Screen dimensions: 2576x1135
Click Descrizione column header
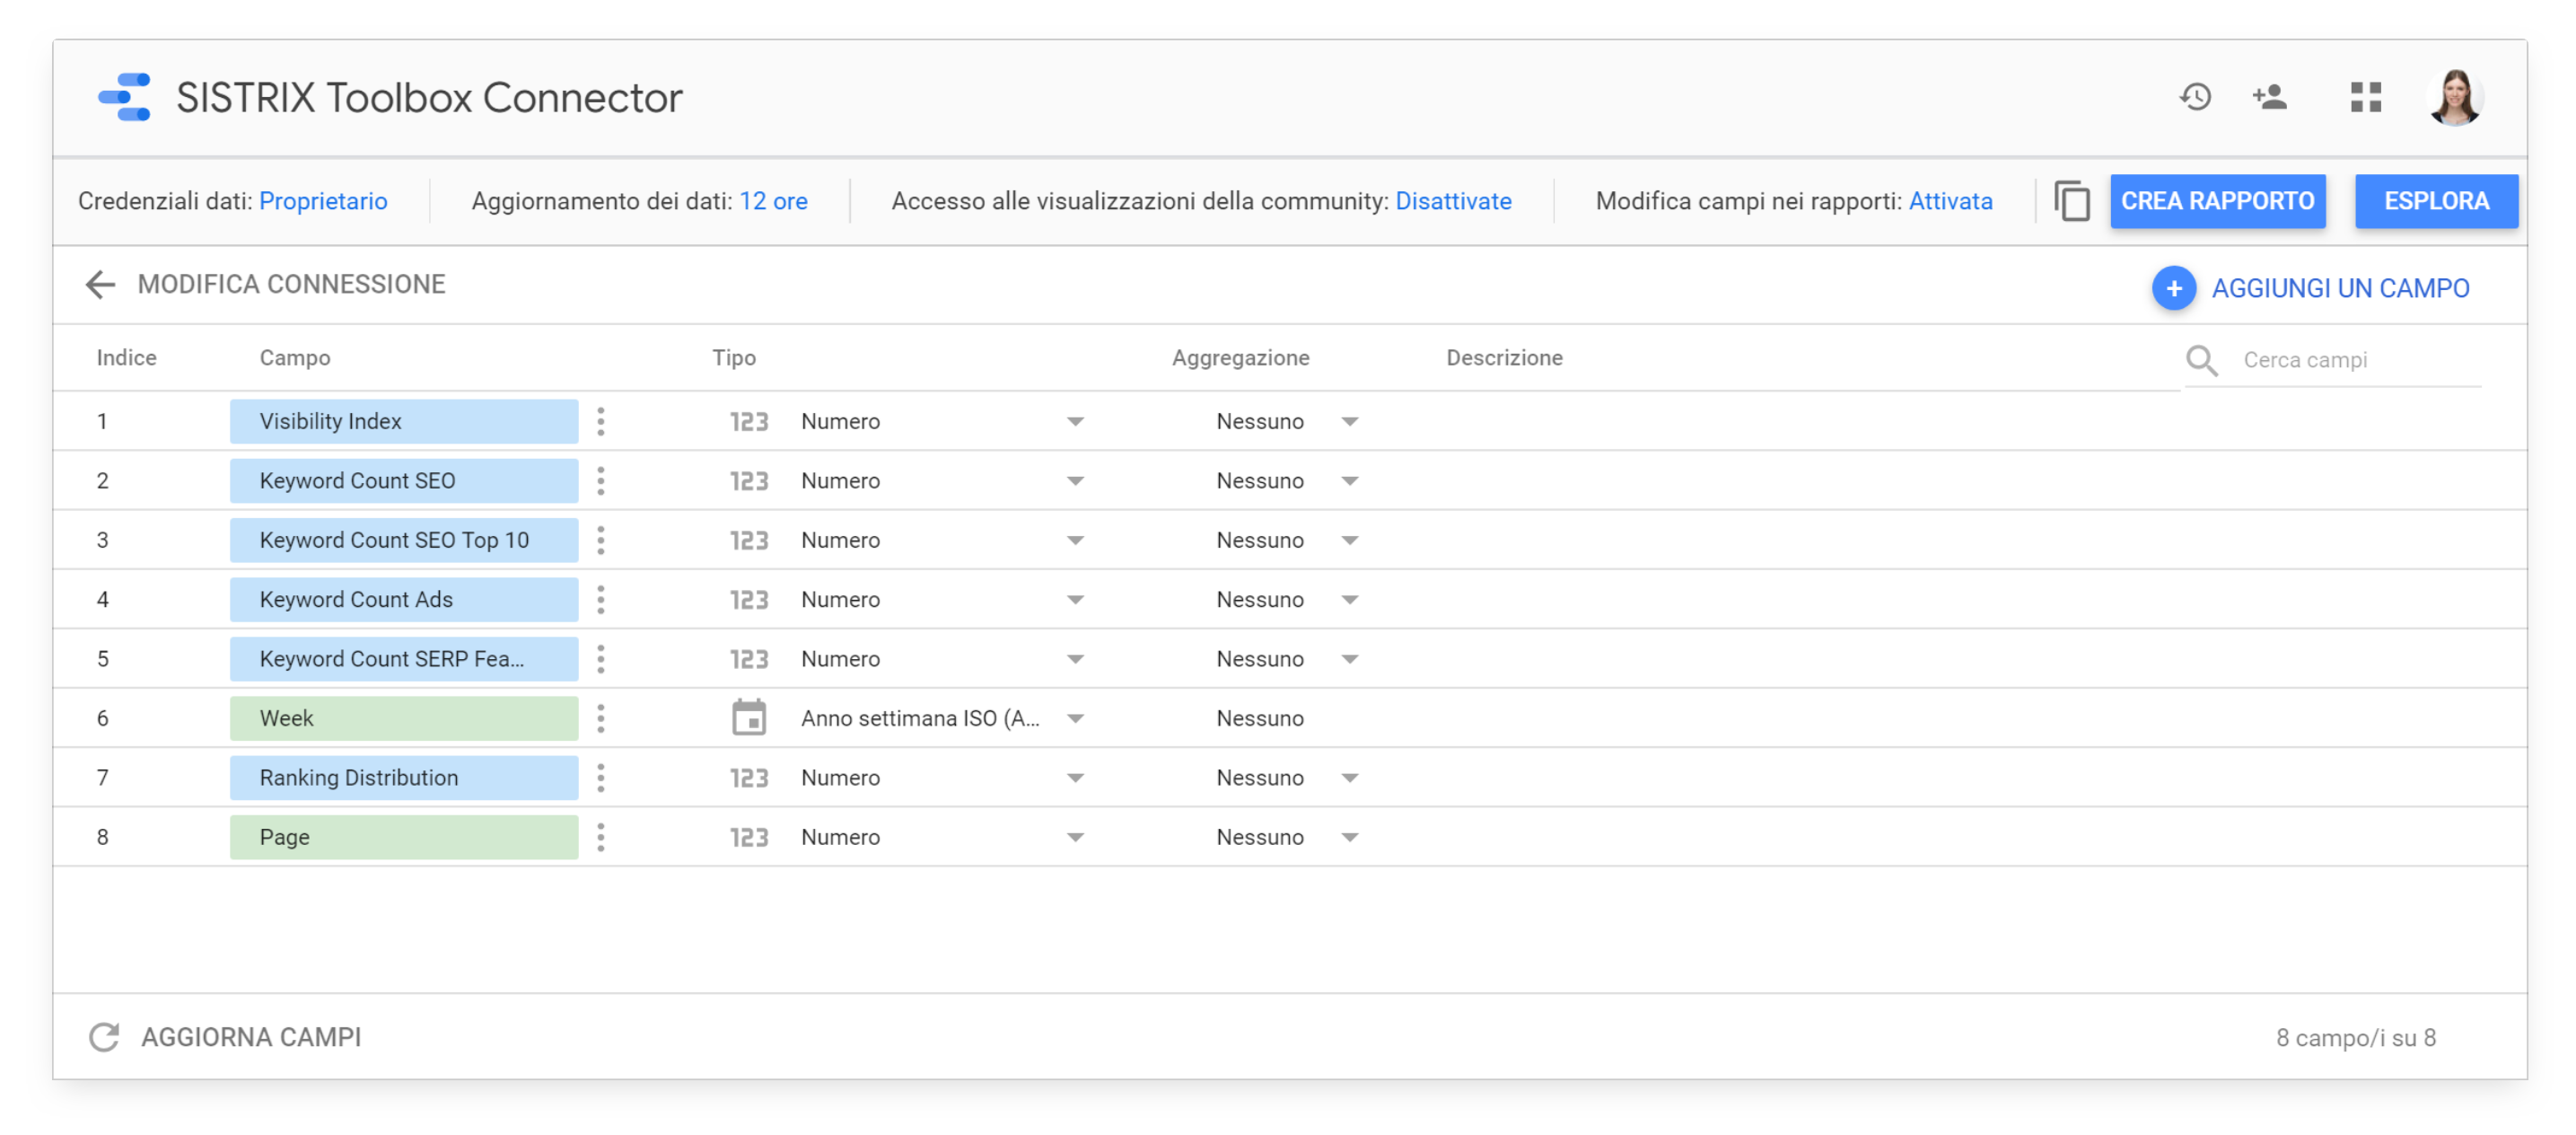(1504, 358)
